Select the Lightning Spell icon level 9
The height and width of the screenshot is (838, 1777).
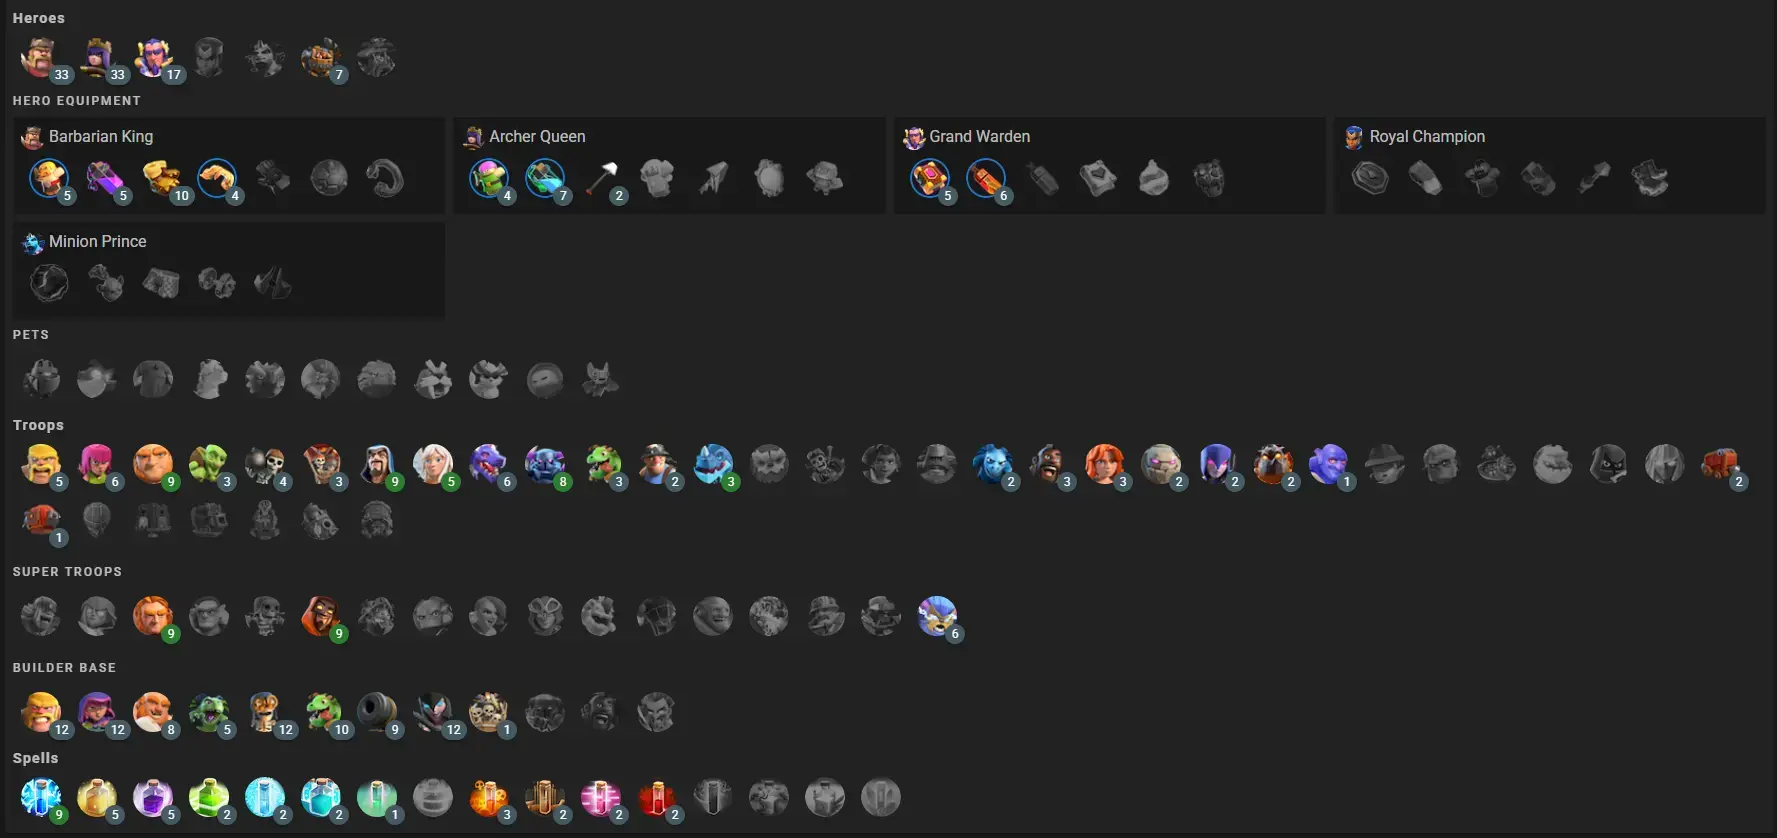[41, 798]
